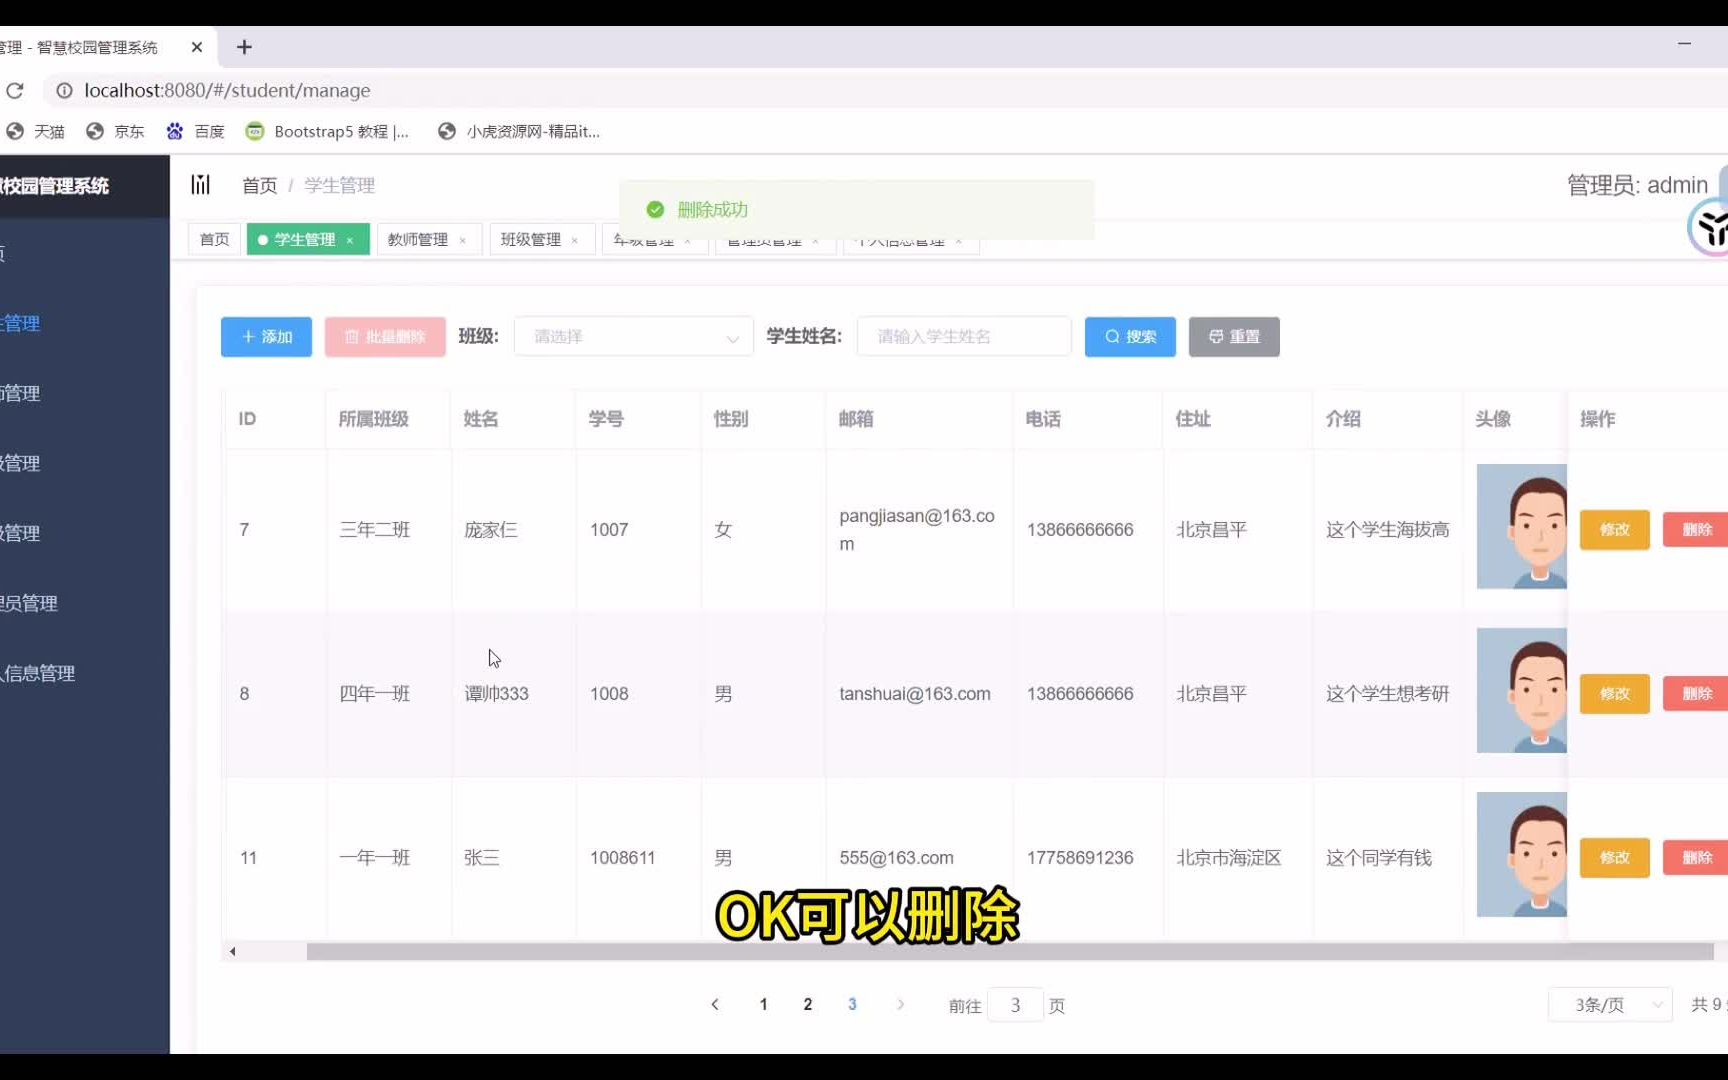Screen dimensions: 1728x1080
Task: Close the 班级管理 tag tab
Action: (575, 240)
